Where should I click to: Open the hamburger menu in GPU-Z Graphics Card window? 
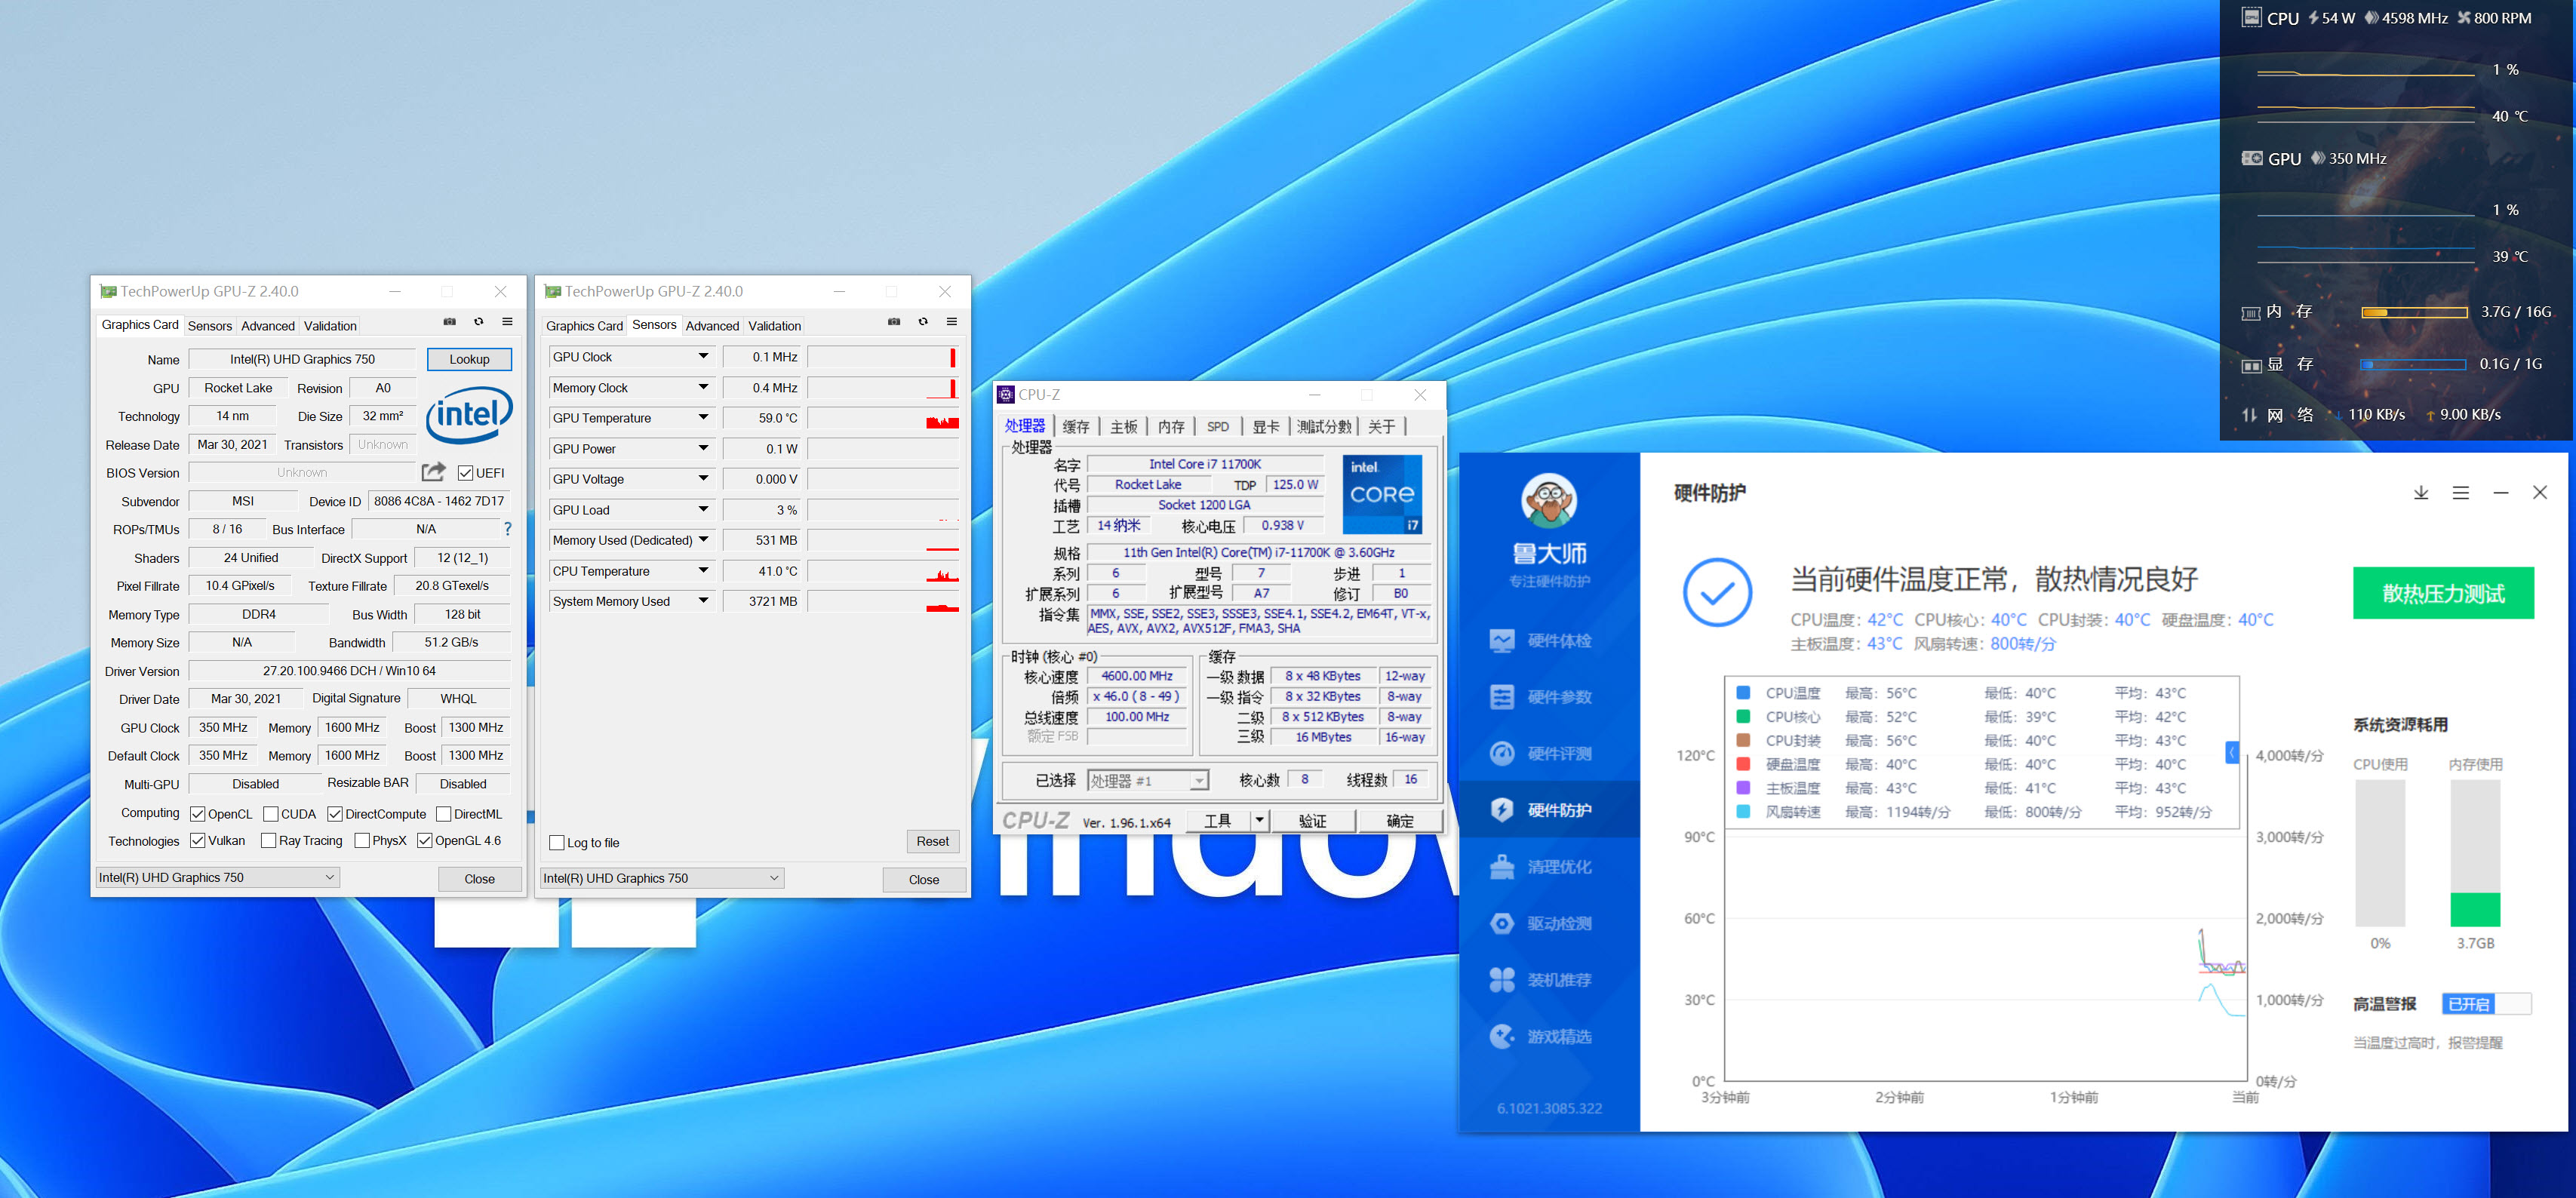click(507, 321)
